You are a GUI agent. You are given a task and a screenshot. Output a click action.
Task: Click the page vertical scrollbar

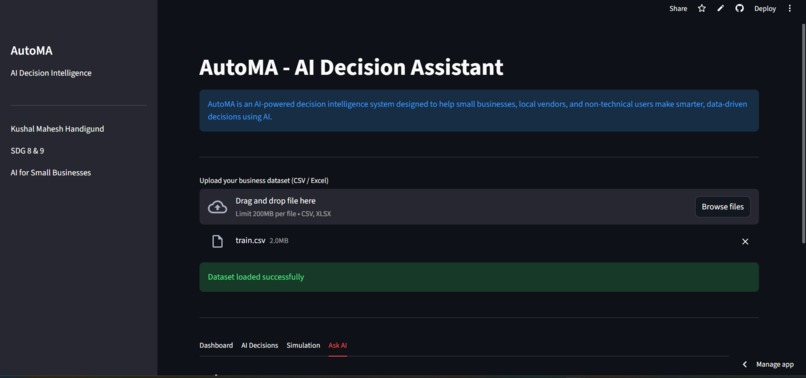pos(803,134)
